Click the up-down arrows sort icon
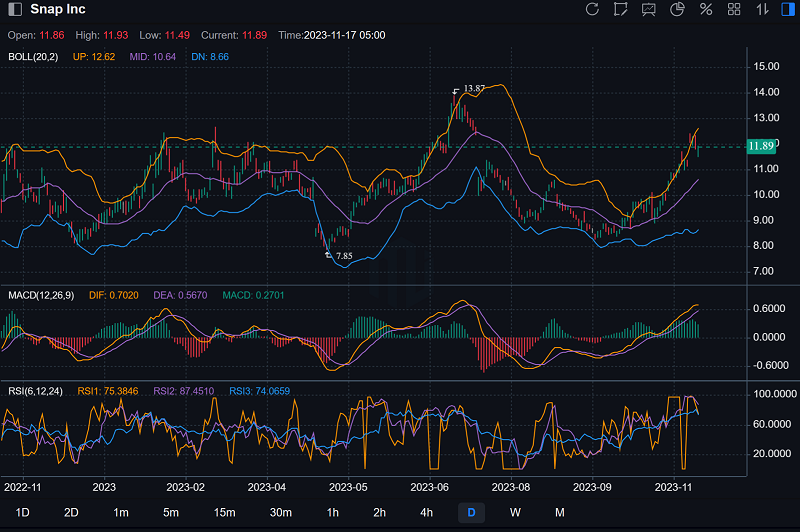Image resolution: width=800 pixels, height=532 pixels. tap(762, 10)
